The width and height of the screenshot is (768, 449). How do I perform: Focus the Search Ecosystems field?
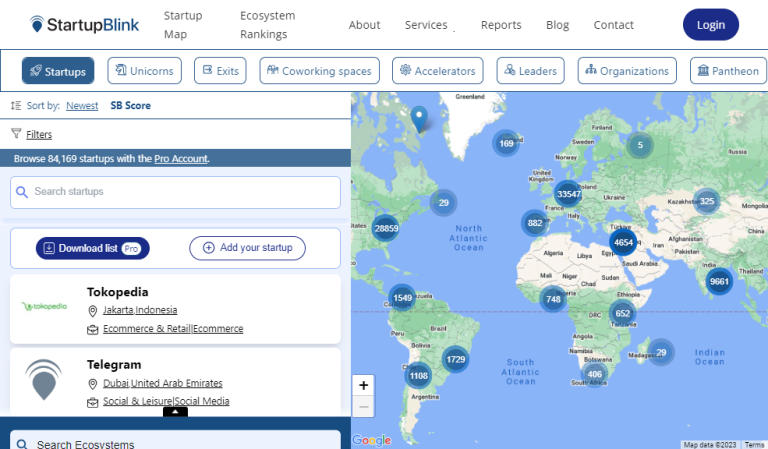click(175, 440)
